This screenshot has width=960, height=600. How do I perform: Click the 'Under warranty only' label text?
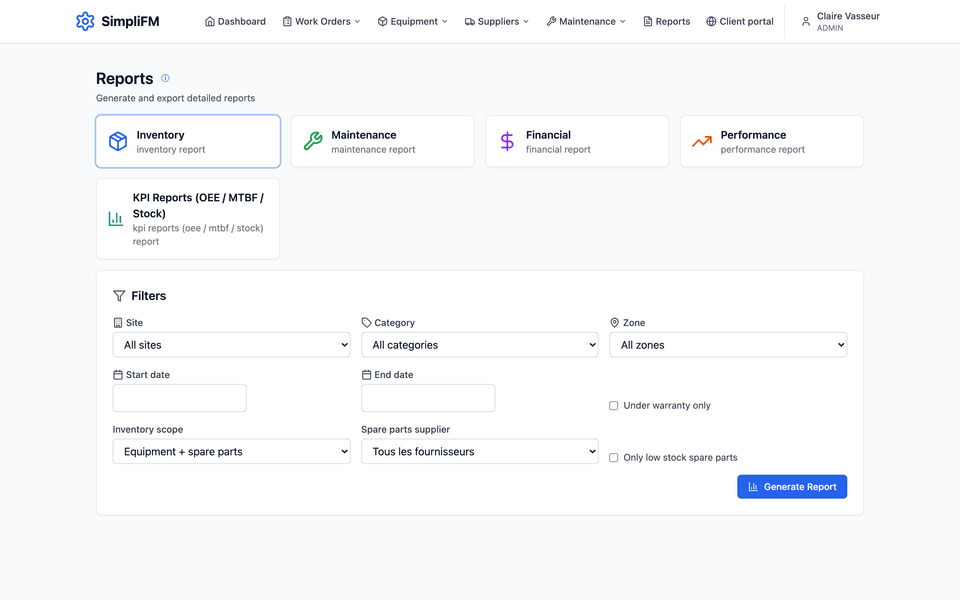click(x=667, y=405)
